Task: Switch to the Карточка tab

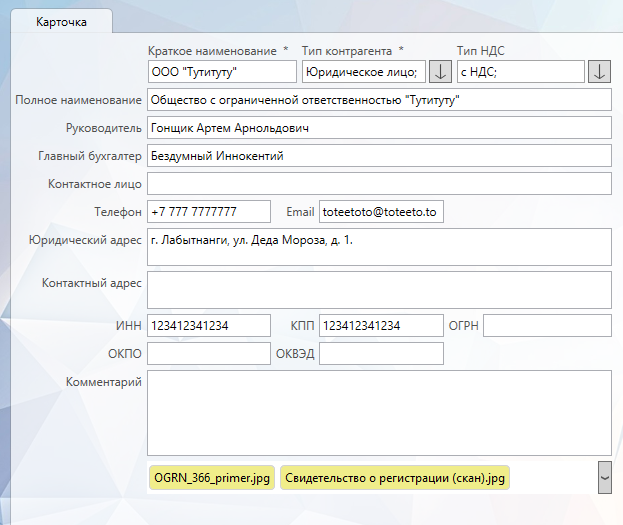Action: tap(61, 23)
